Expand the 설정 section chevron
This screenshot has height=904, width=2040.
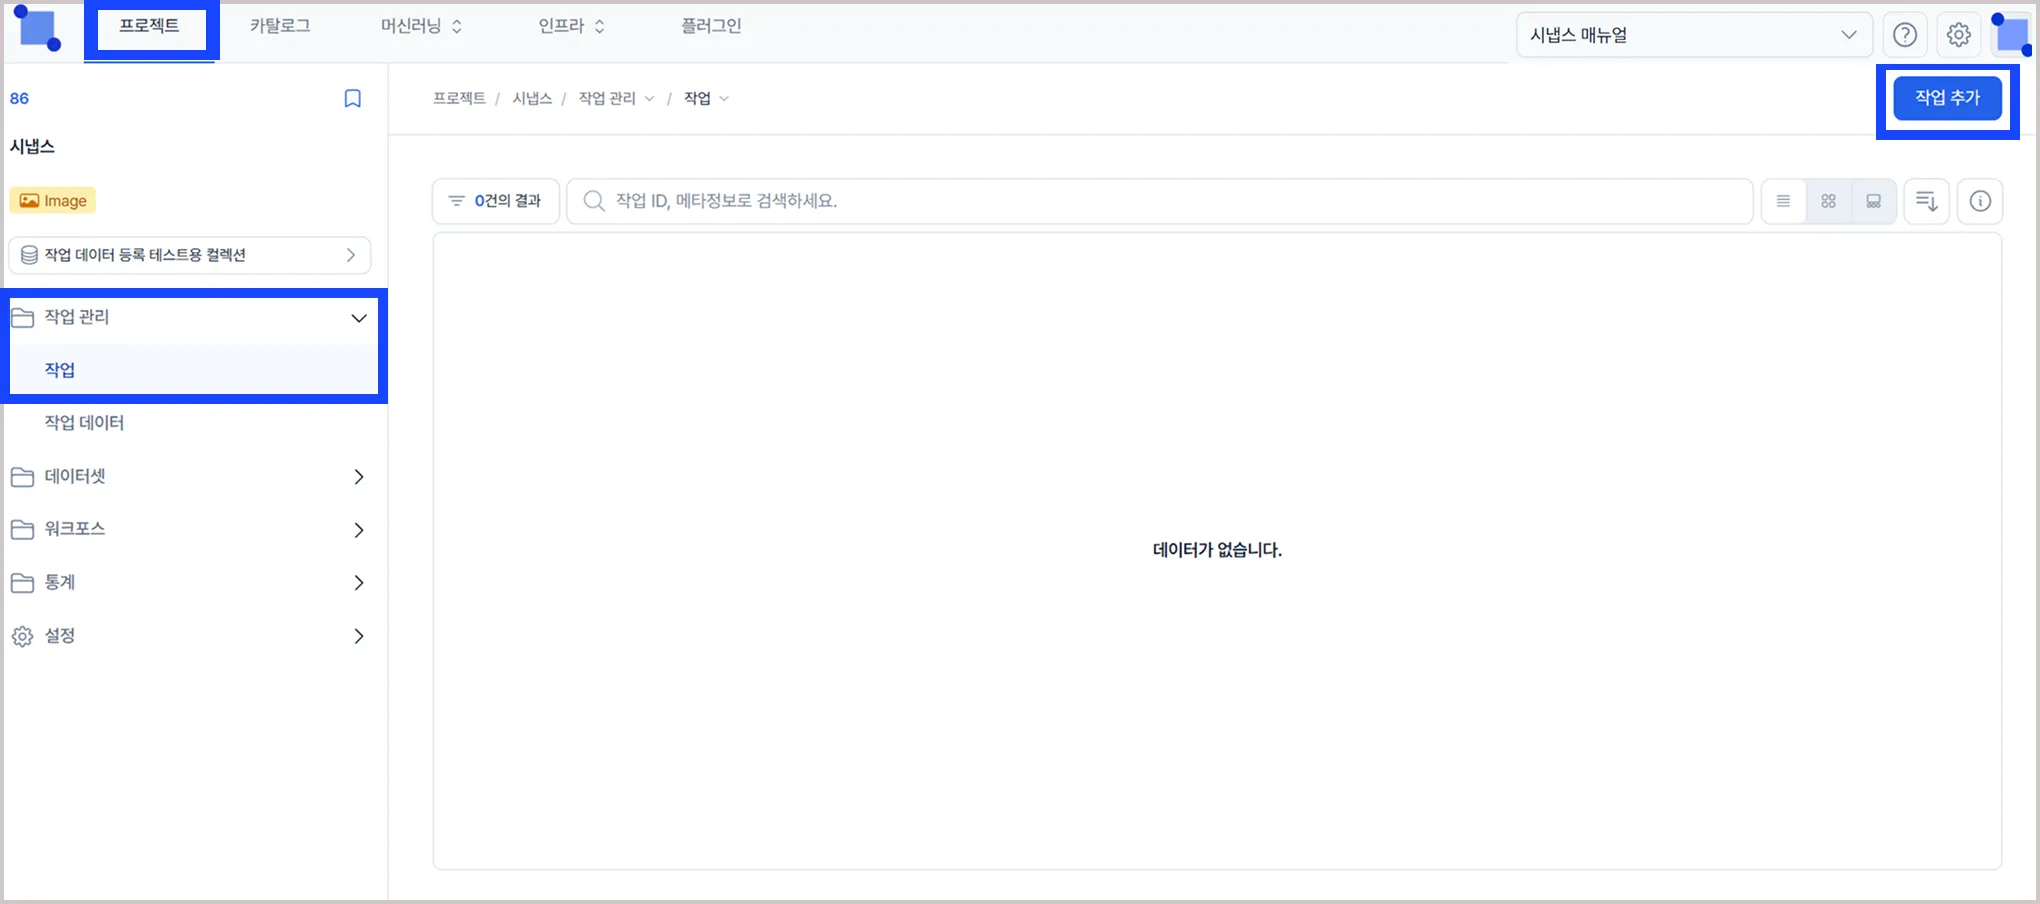point(359,636)
